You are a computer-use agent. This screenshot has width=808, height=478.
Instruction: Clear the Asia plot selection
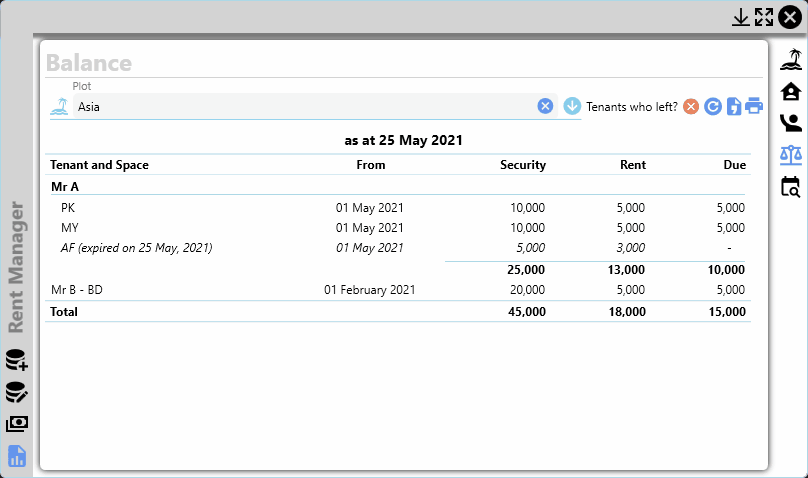[545, 106]
